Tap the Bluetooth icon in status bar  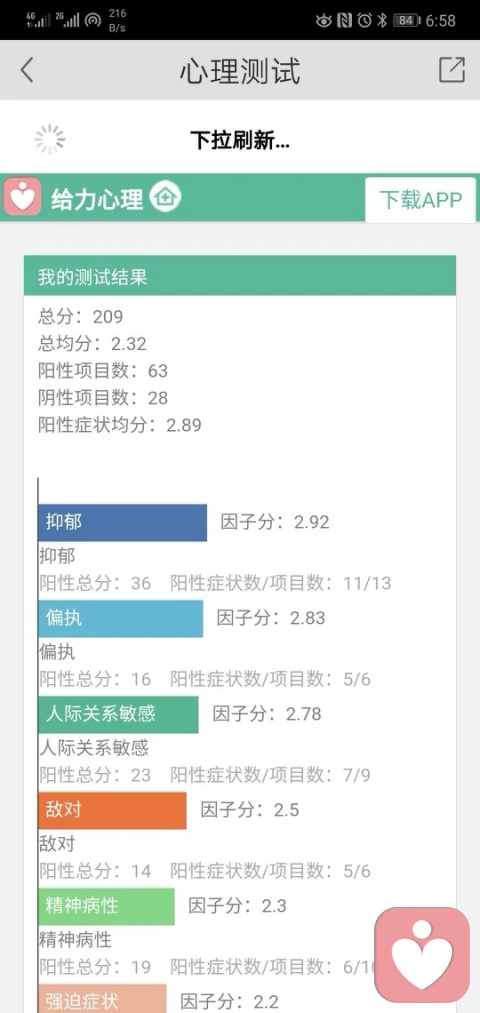point(382,20)
